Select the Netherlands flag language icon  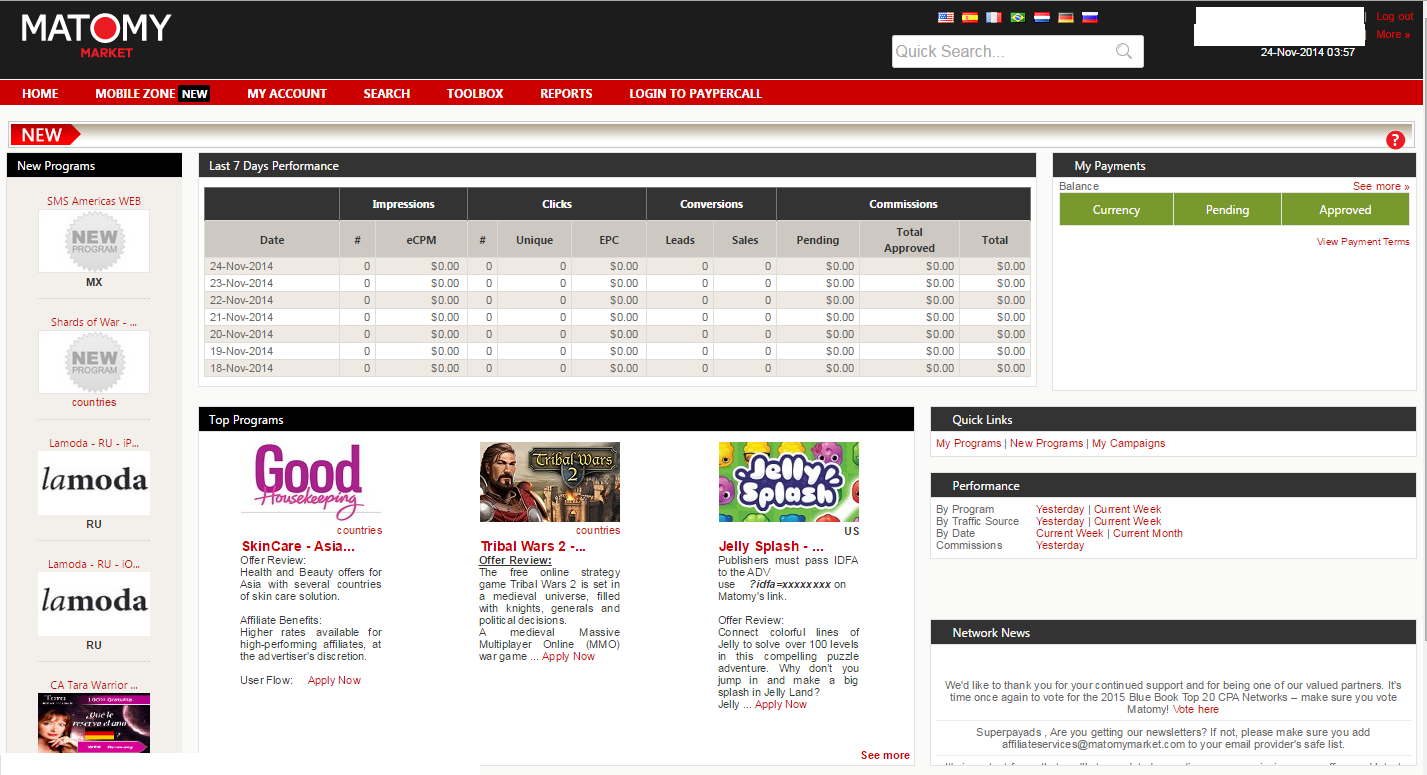(x=1042, y=17)
